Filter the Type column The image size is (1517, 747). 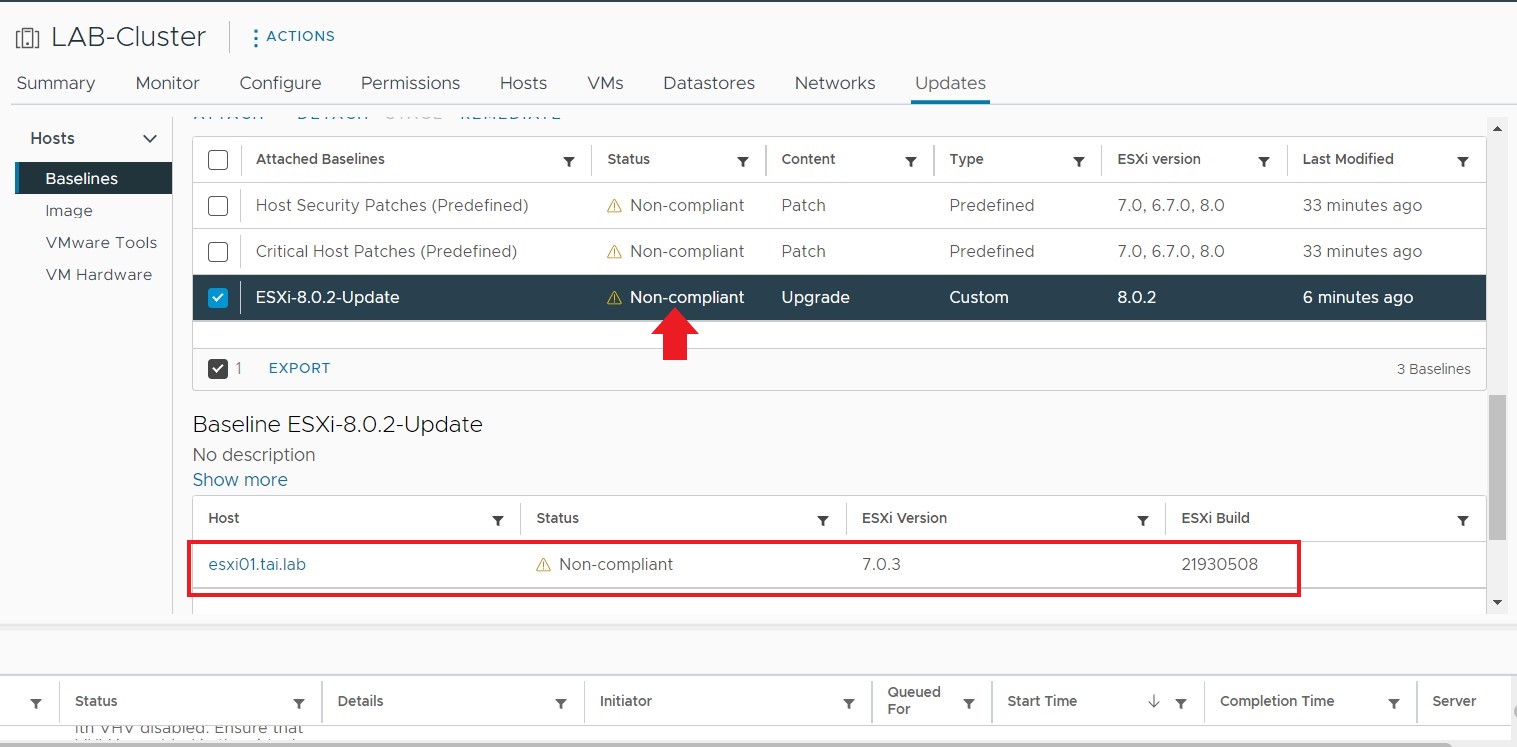[1079, 161]
